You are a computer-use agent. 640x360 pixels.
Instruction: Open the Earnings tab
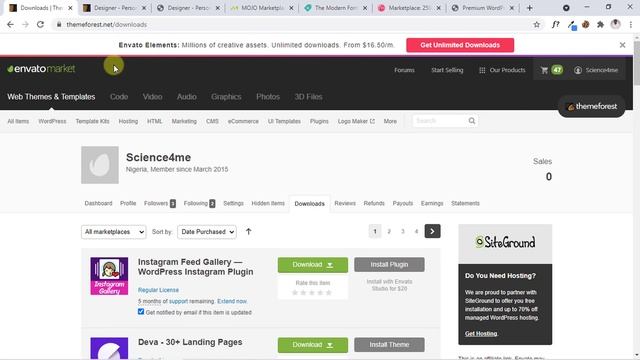click(432, 203)
